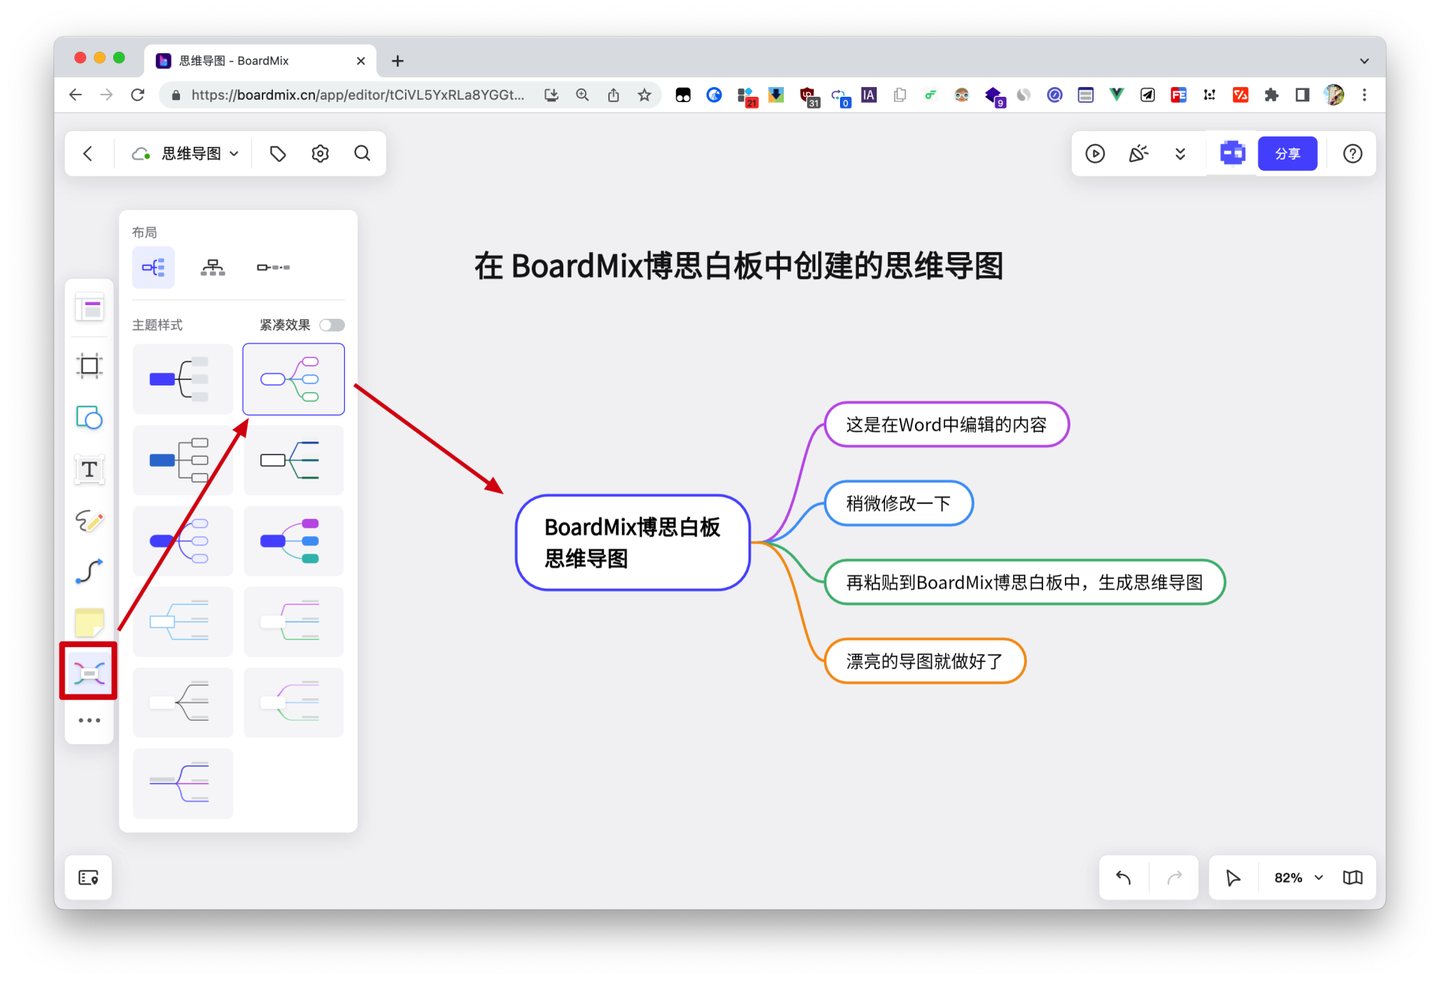Select the tree layout option under 布局
The height and width of the screenshot is (981, 1440).
[x=213, y=267]
